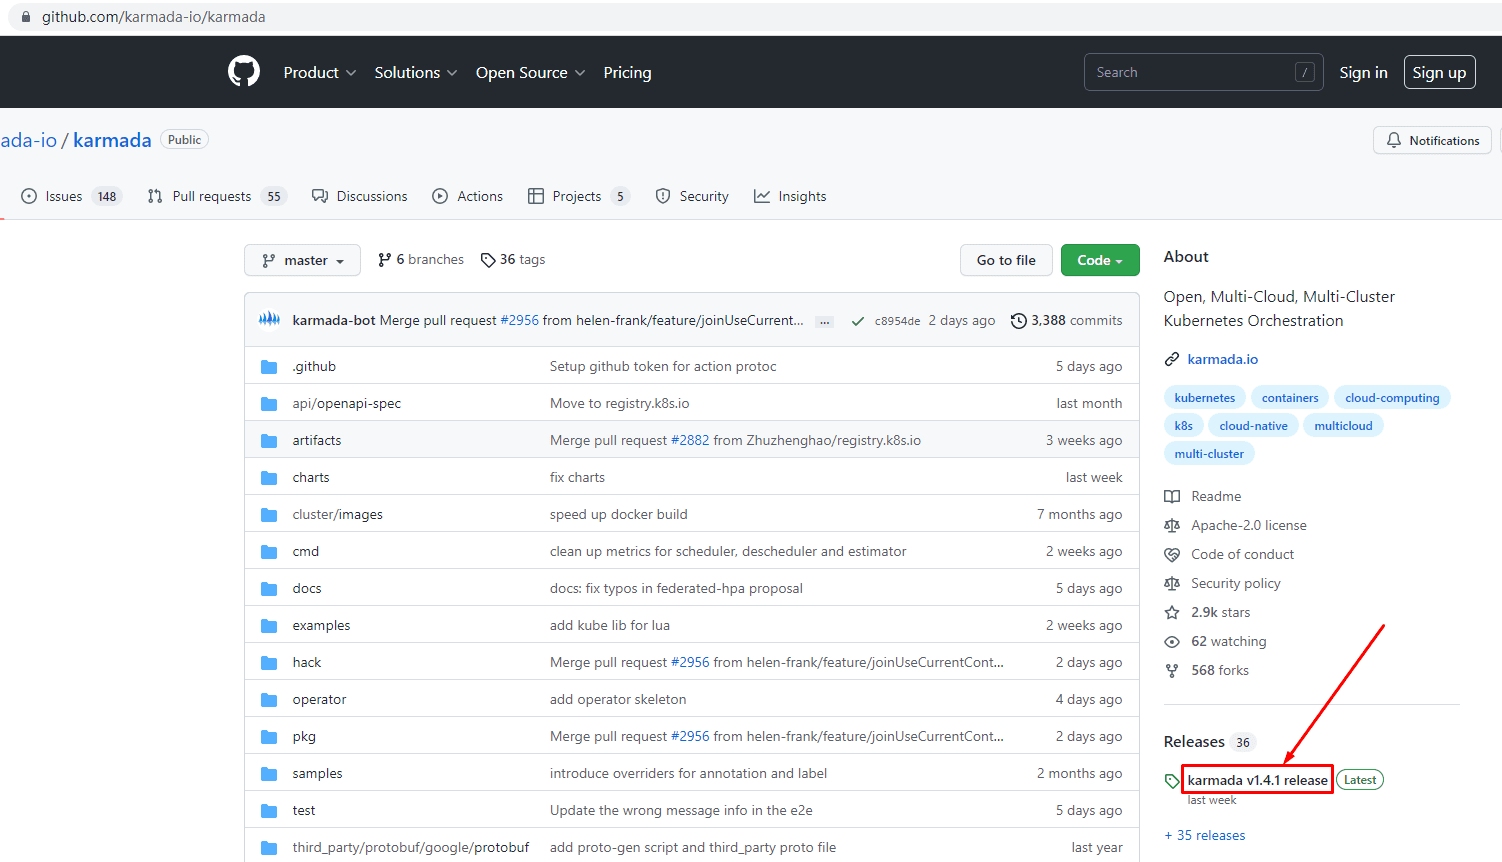Click the fork icon beside 568 forks

point(1172,671)
